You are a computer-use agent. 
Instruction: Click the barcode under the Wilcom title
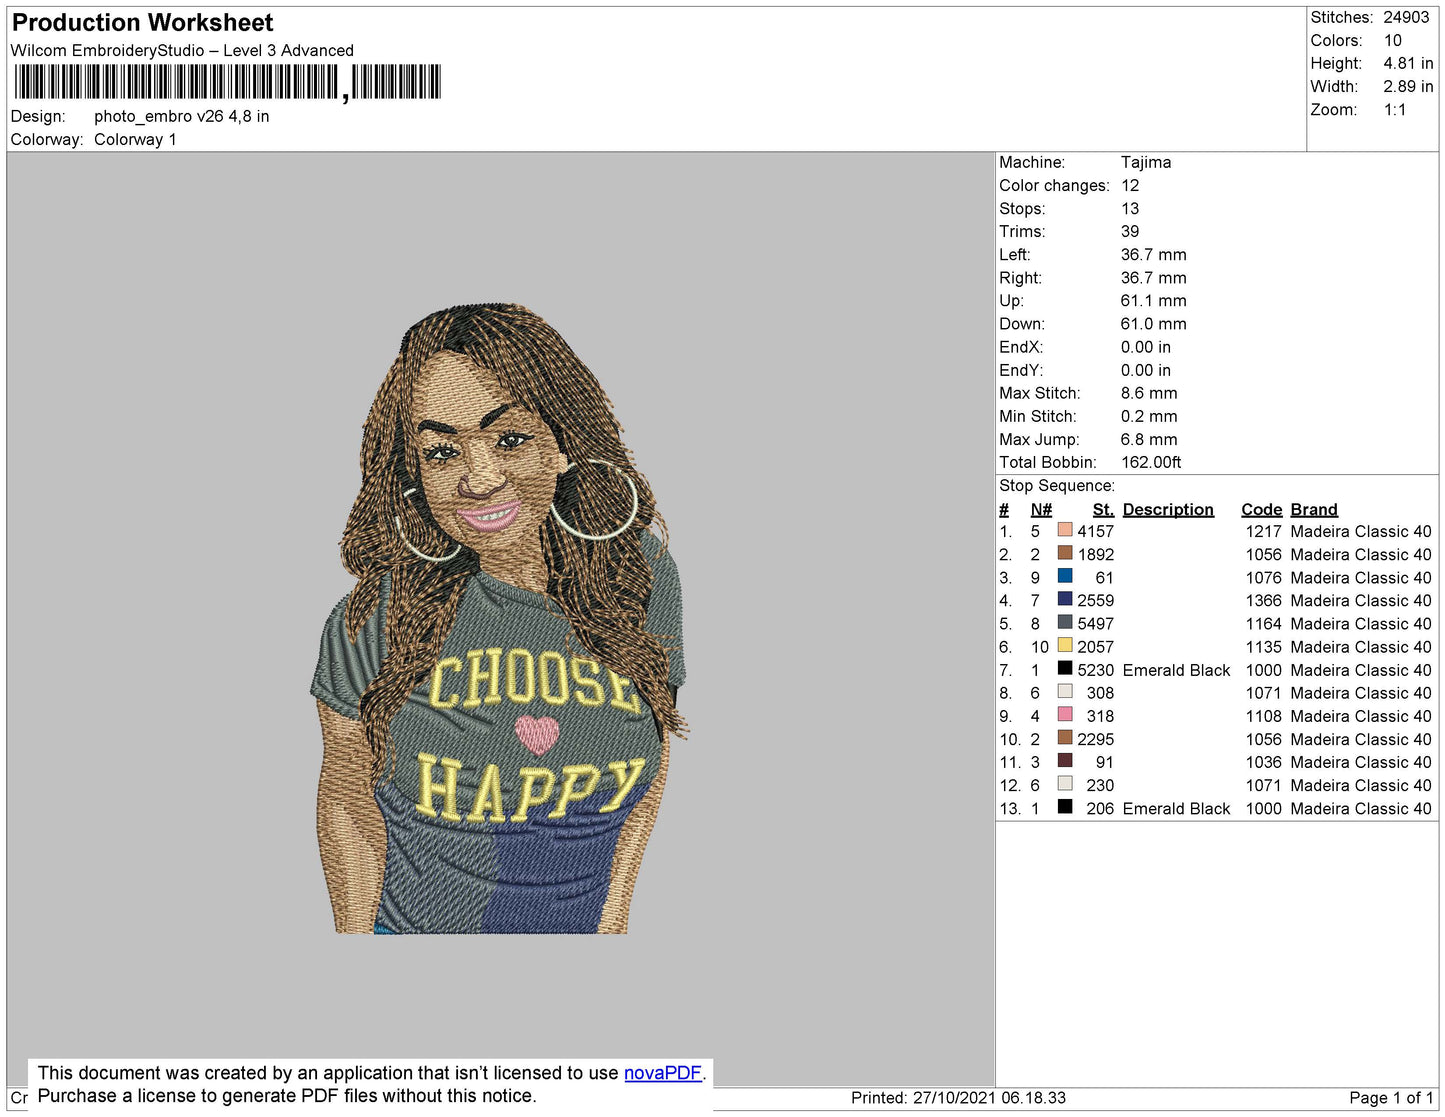(227, 82)
